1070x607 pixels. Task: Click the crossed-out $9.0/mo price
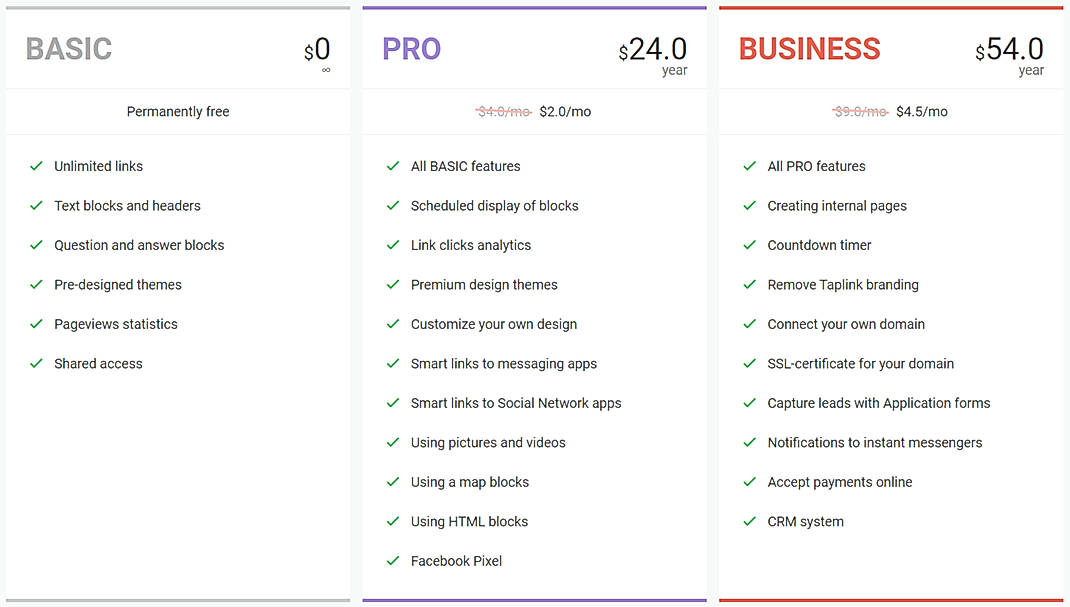pyautogui.click(x=860, y=111)
